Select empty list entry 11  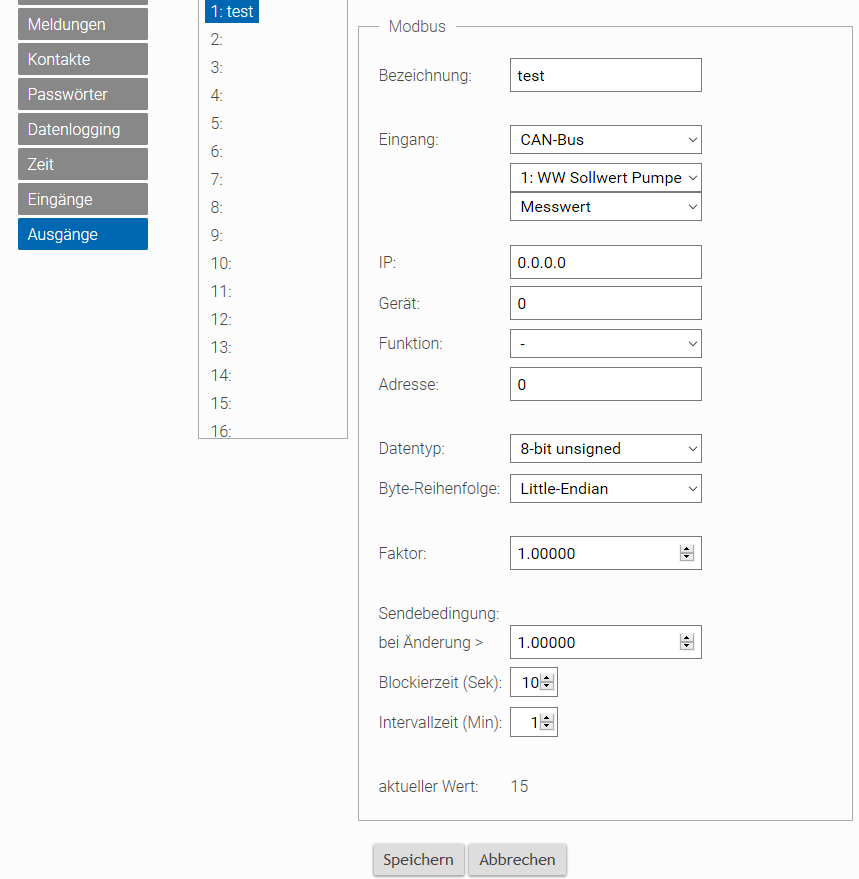221,292
